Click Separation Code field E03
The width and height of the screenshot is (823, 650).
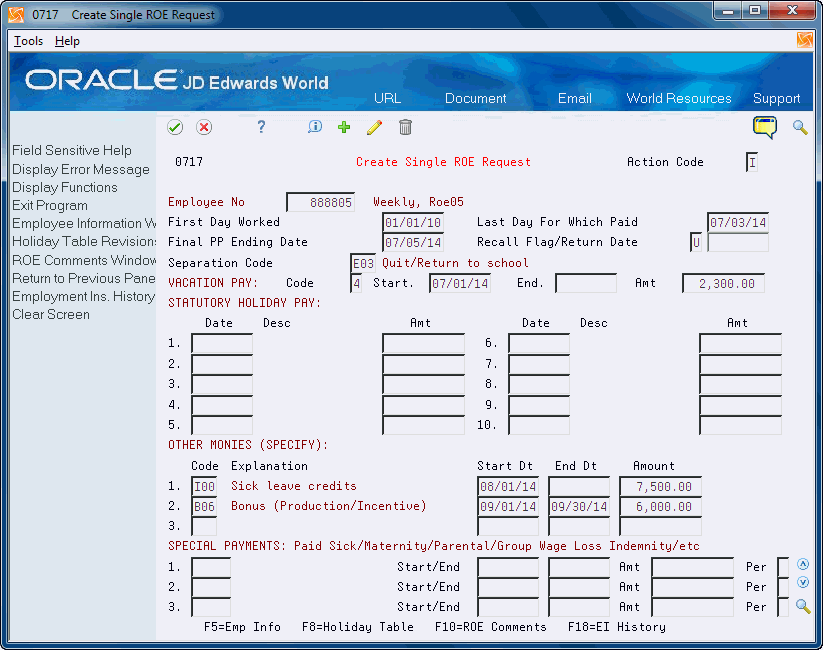point(363,263)
